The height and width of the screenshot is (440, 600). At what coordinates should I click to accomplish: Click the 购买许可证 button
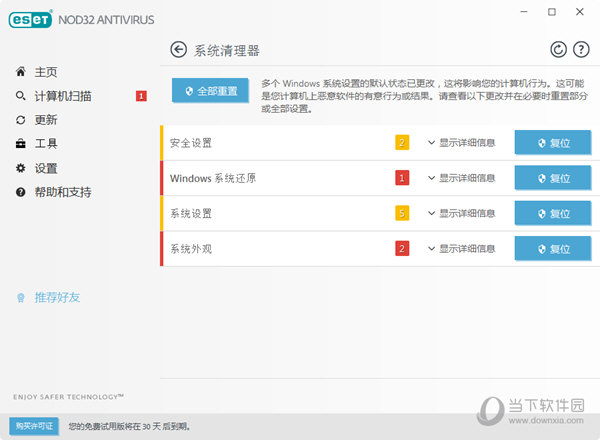[34, 426]
